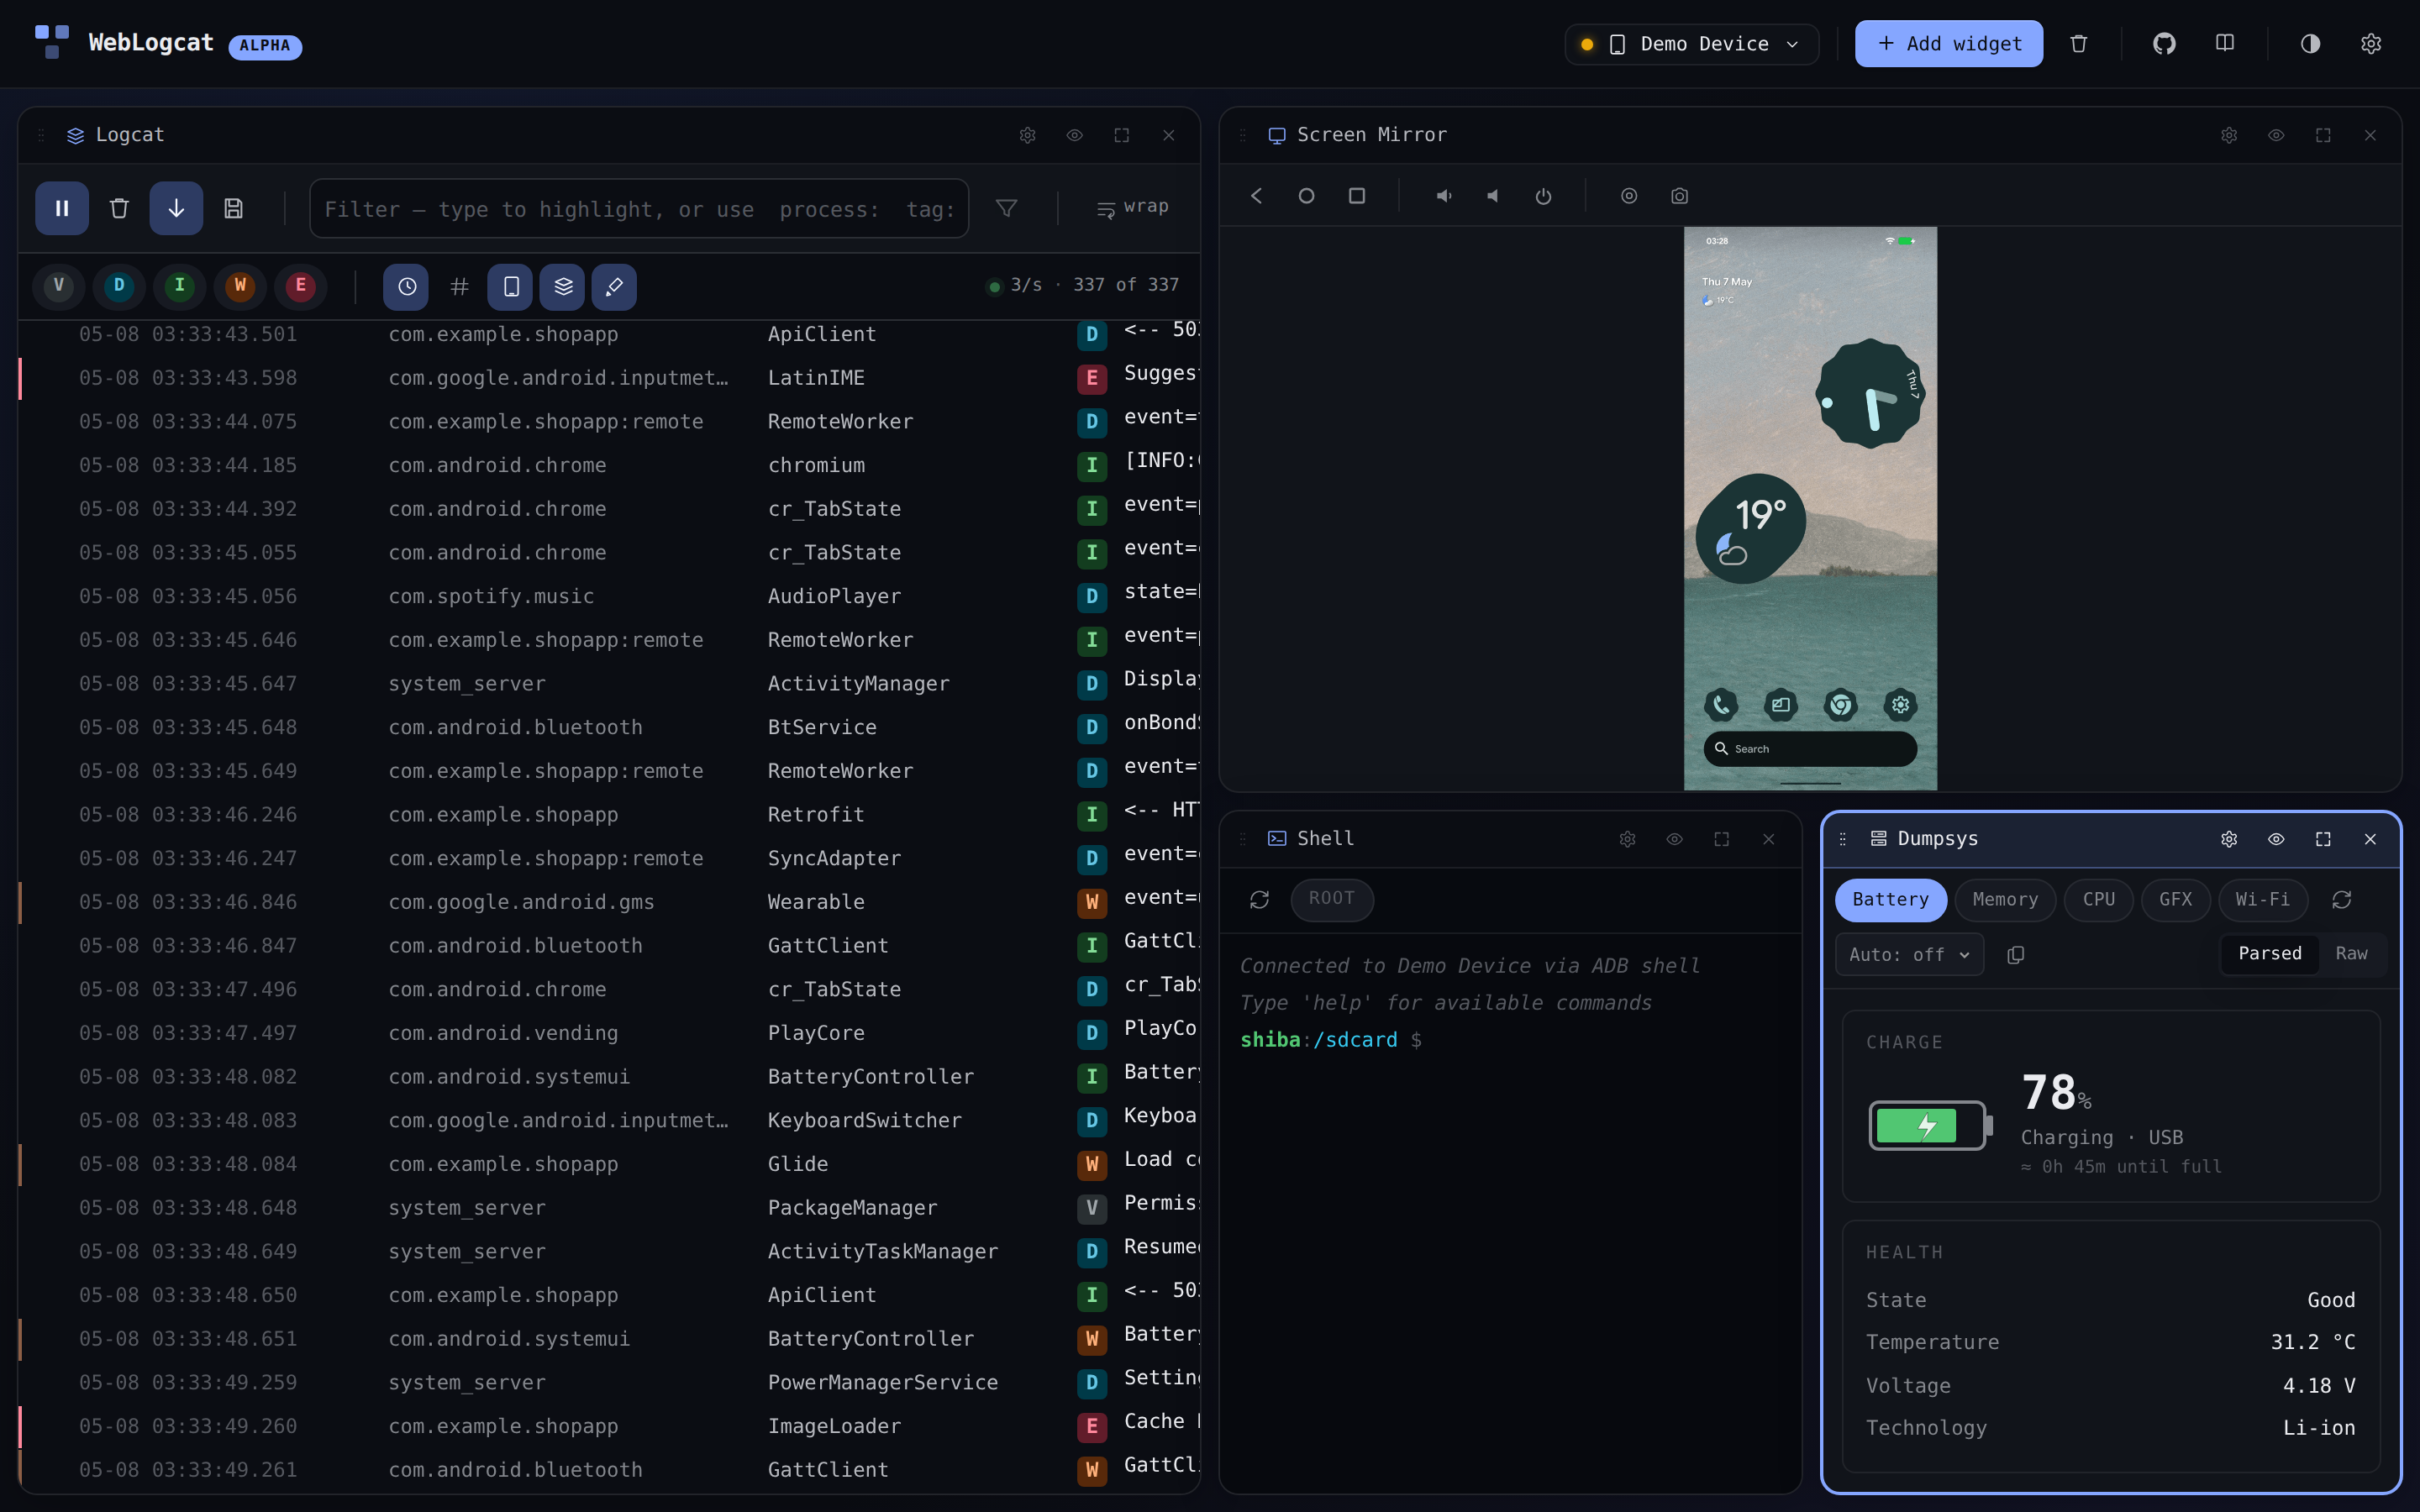Toggle the process column phone icon

[511, 287]
